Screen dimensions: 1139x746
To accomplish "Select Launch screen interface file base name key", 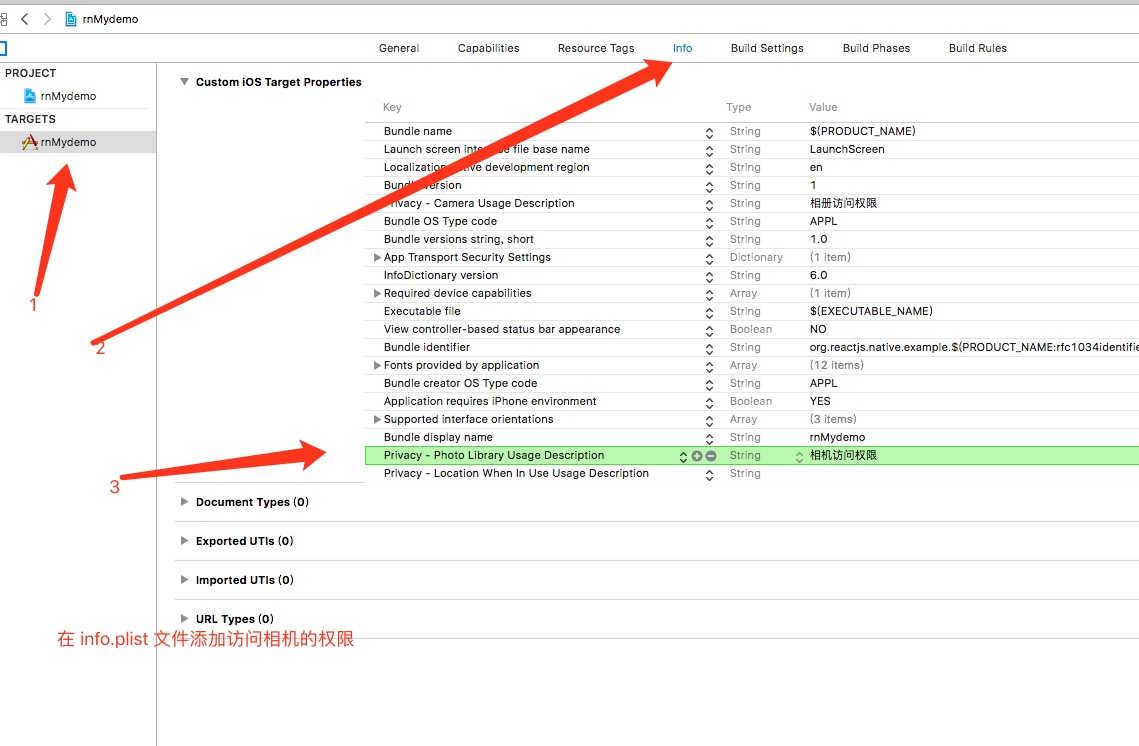I will (x=487, y=149).
